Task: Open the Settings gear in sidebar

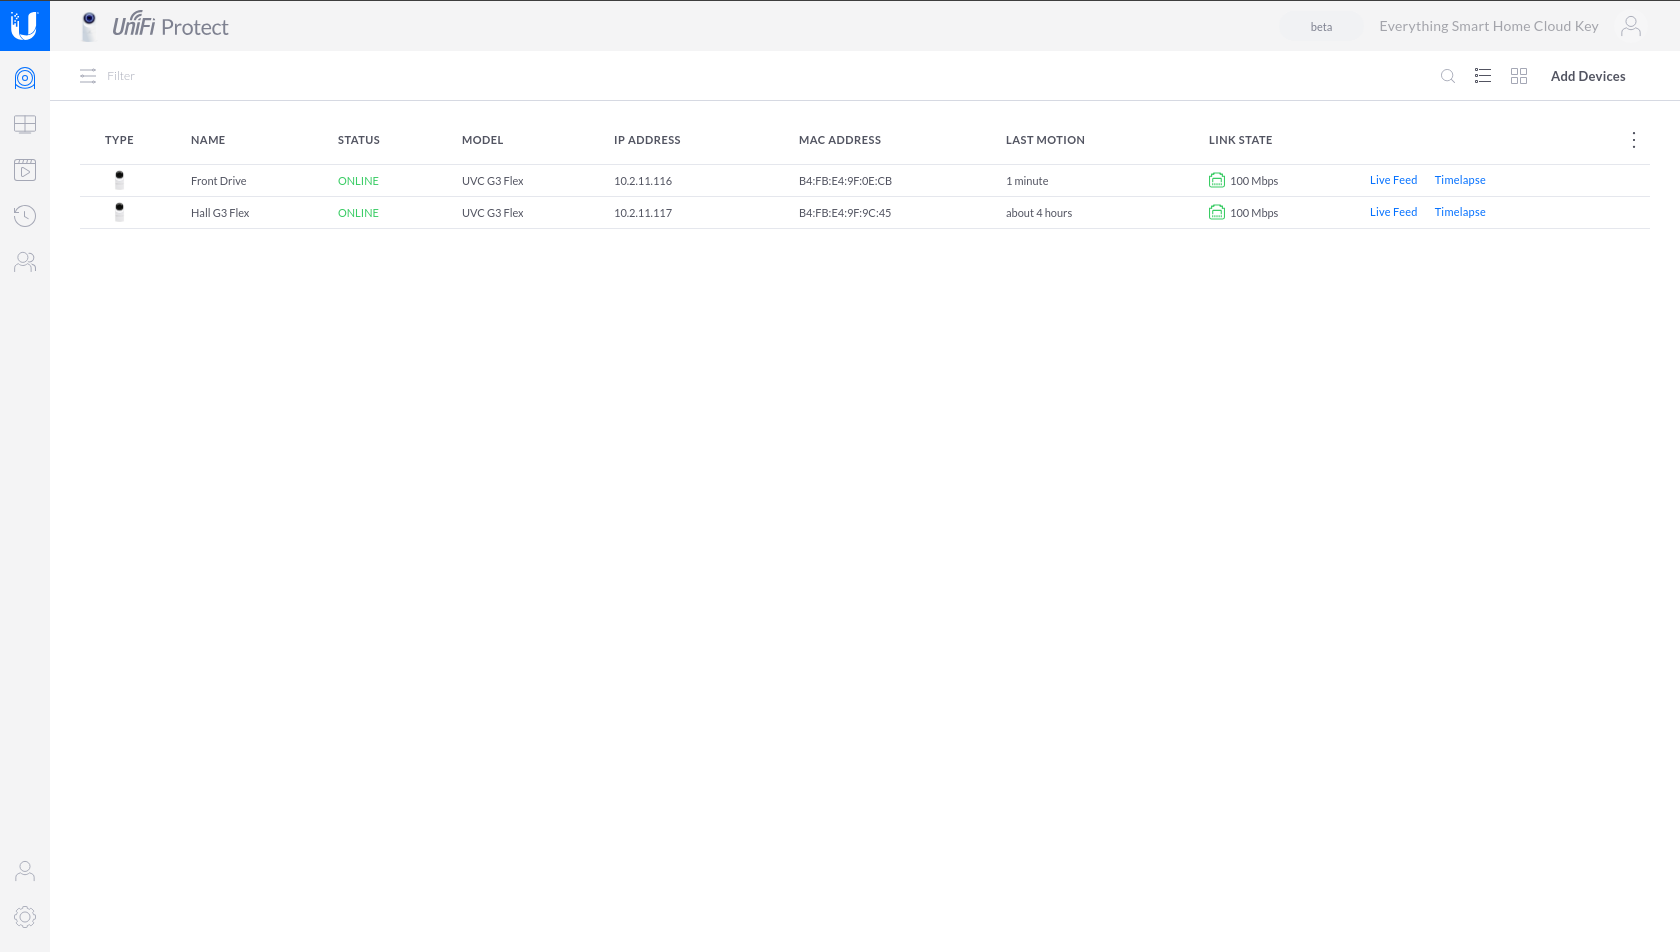Action: tap(25, 917)
